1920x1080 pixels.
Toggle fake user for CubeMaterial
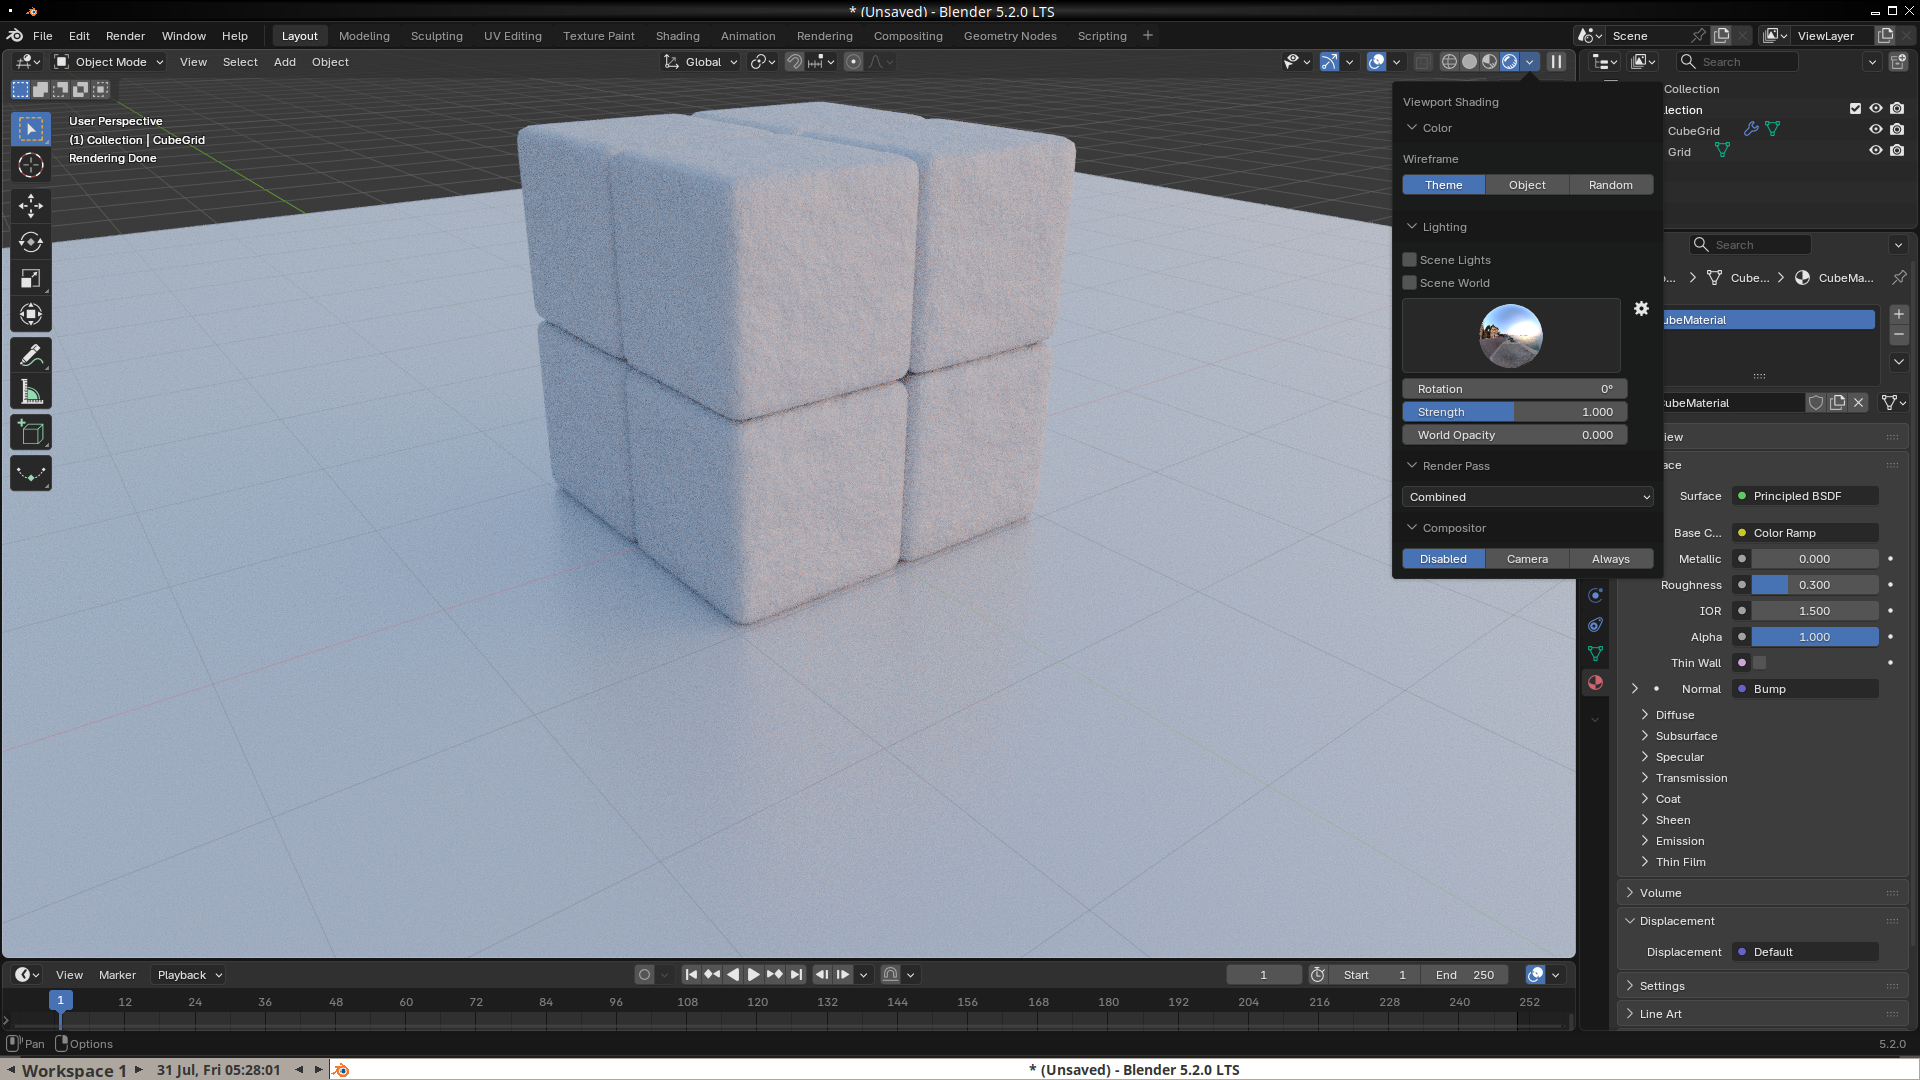coord(1816,403)
